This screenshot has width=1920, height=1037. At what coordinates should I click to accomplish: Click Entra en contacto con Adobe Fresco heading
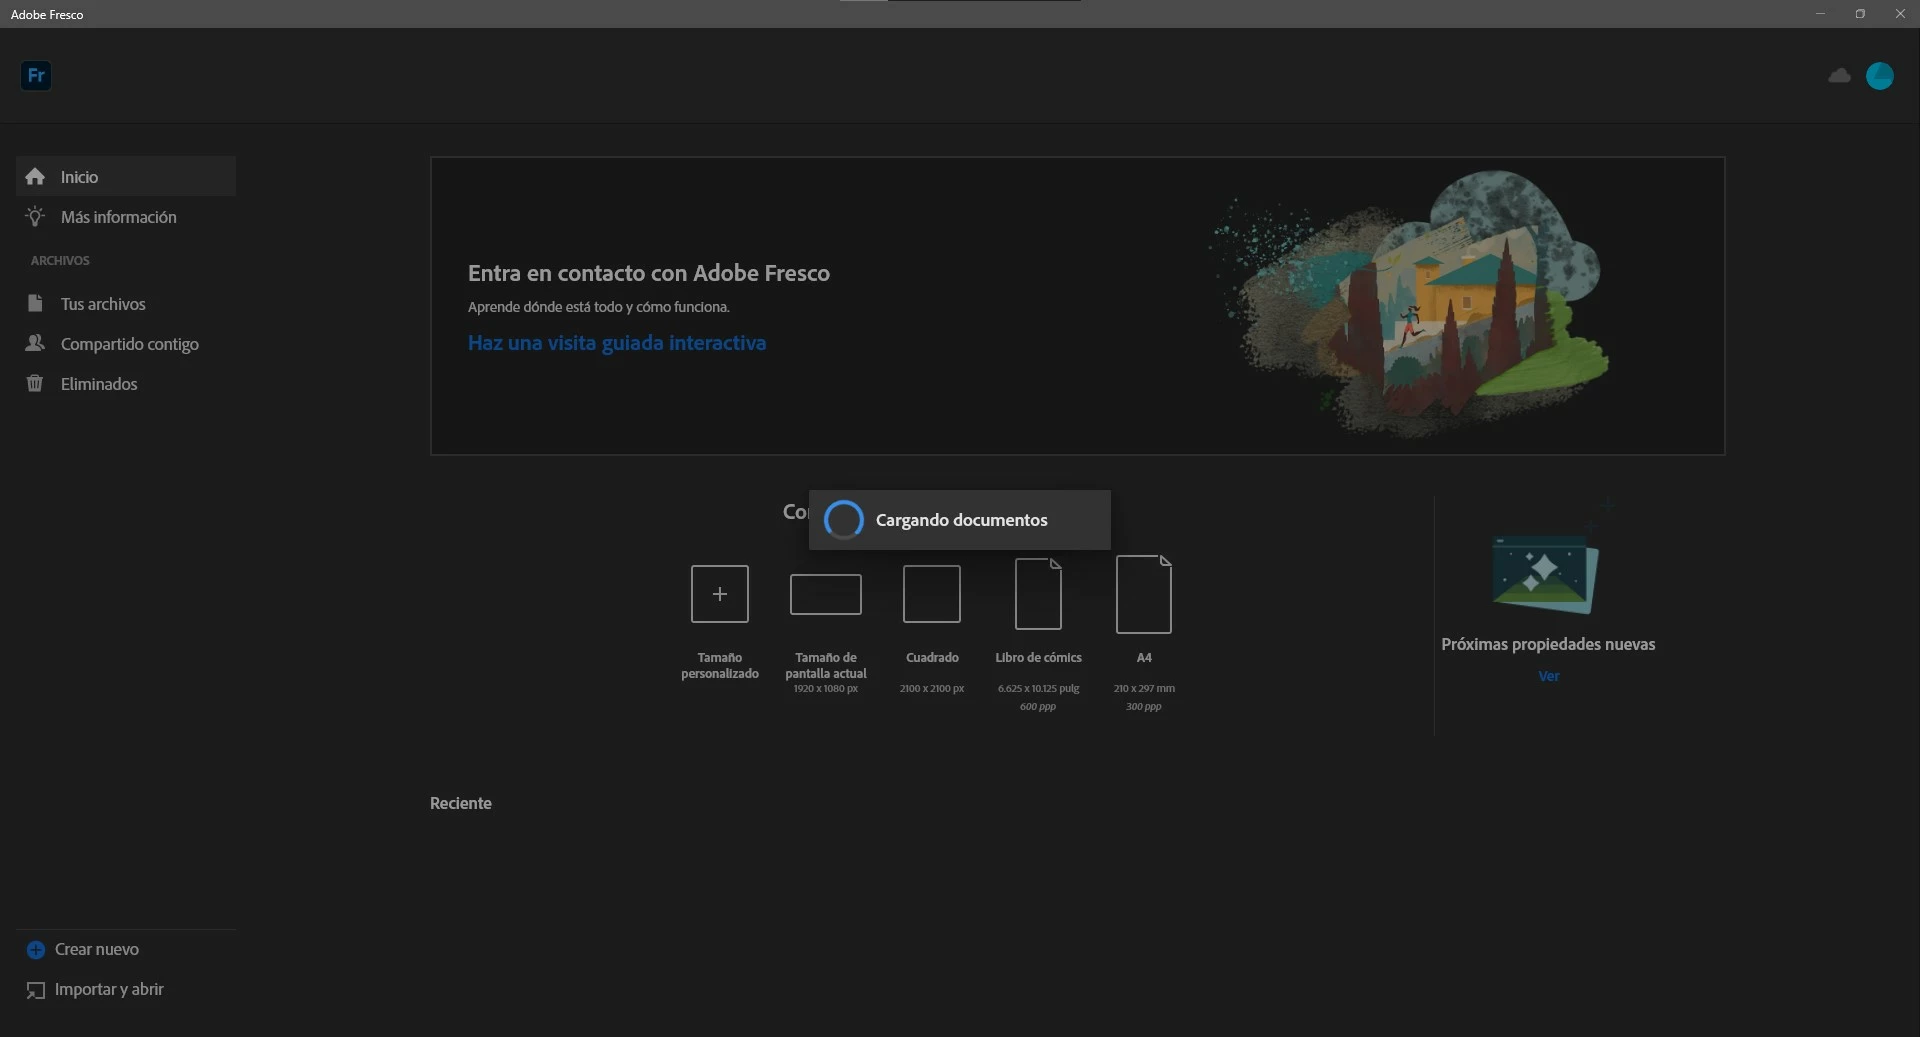point(649,273)
